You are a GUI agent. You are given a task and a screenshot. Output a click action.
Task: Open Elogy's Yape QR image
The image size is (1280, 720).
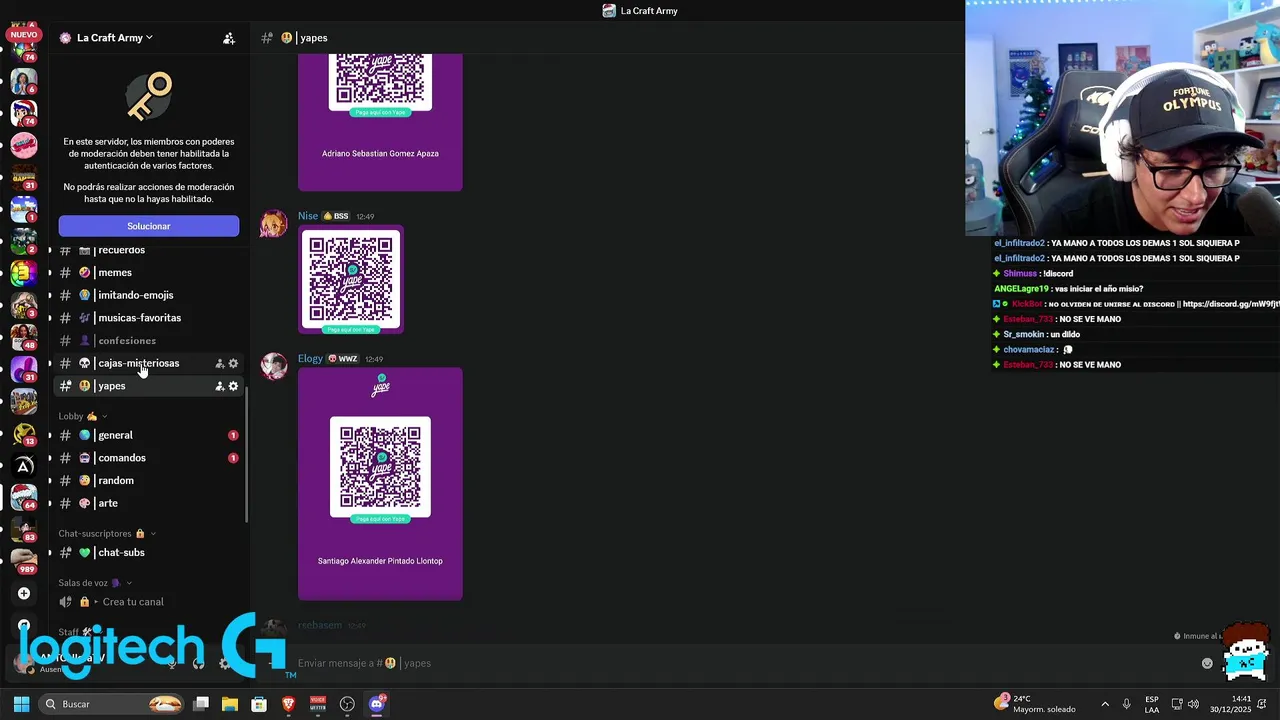(x=380, y=484)
